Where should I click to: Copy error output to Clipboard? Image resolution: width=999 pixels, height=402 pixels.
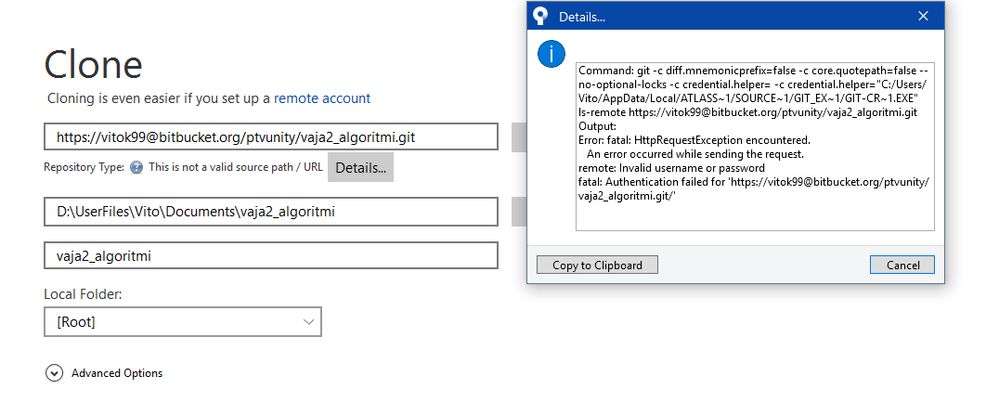coord(597,265)
